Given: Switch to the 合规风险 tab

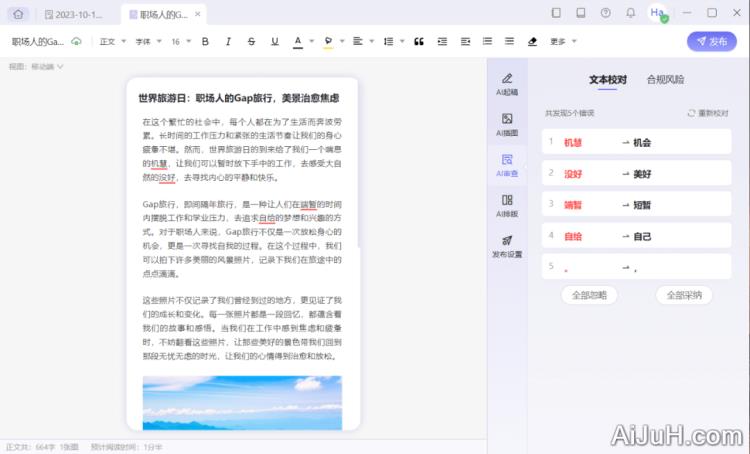Looking at the screenshot, I should pyautogui.click(x=665, y=79).
